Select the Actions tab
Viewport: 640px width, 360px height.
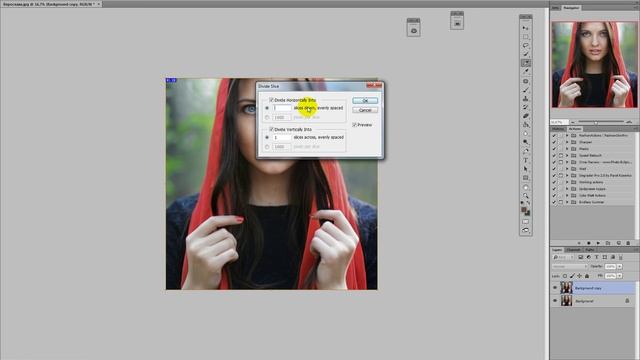click(574, 129)
